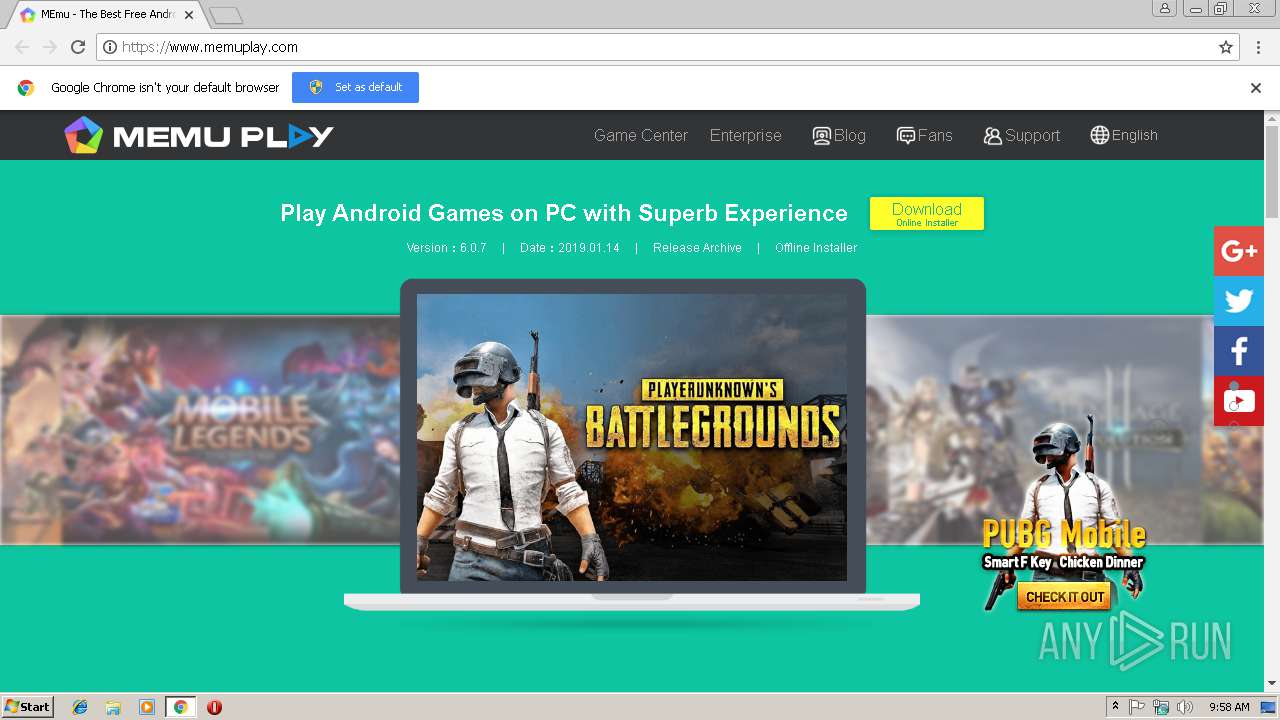Click the PUBG Battlegrounds laptop screen image

coord(632,437)
